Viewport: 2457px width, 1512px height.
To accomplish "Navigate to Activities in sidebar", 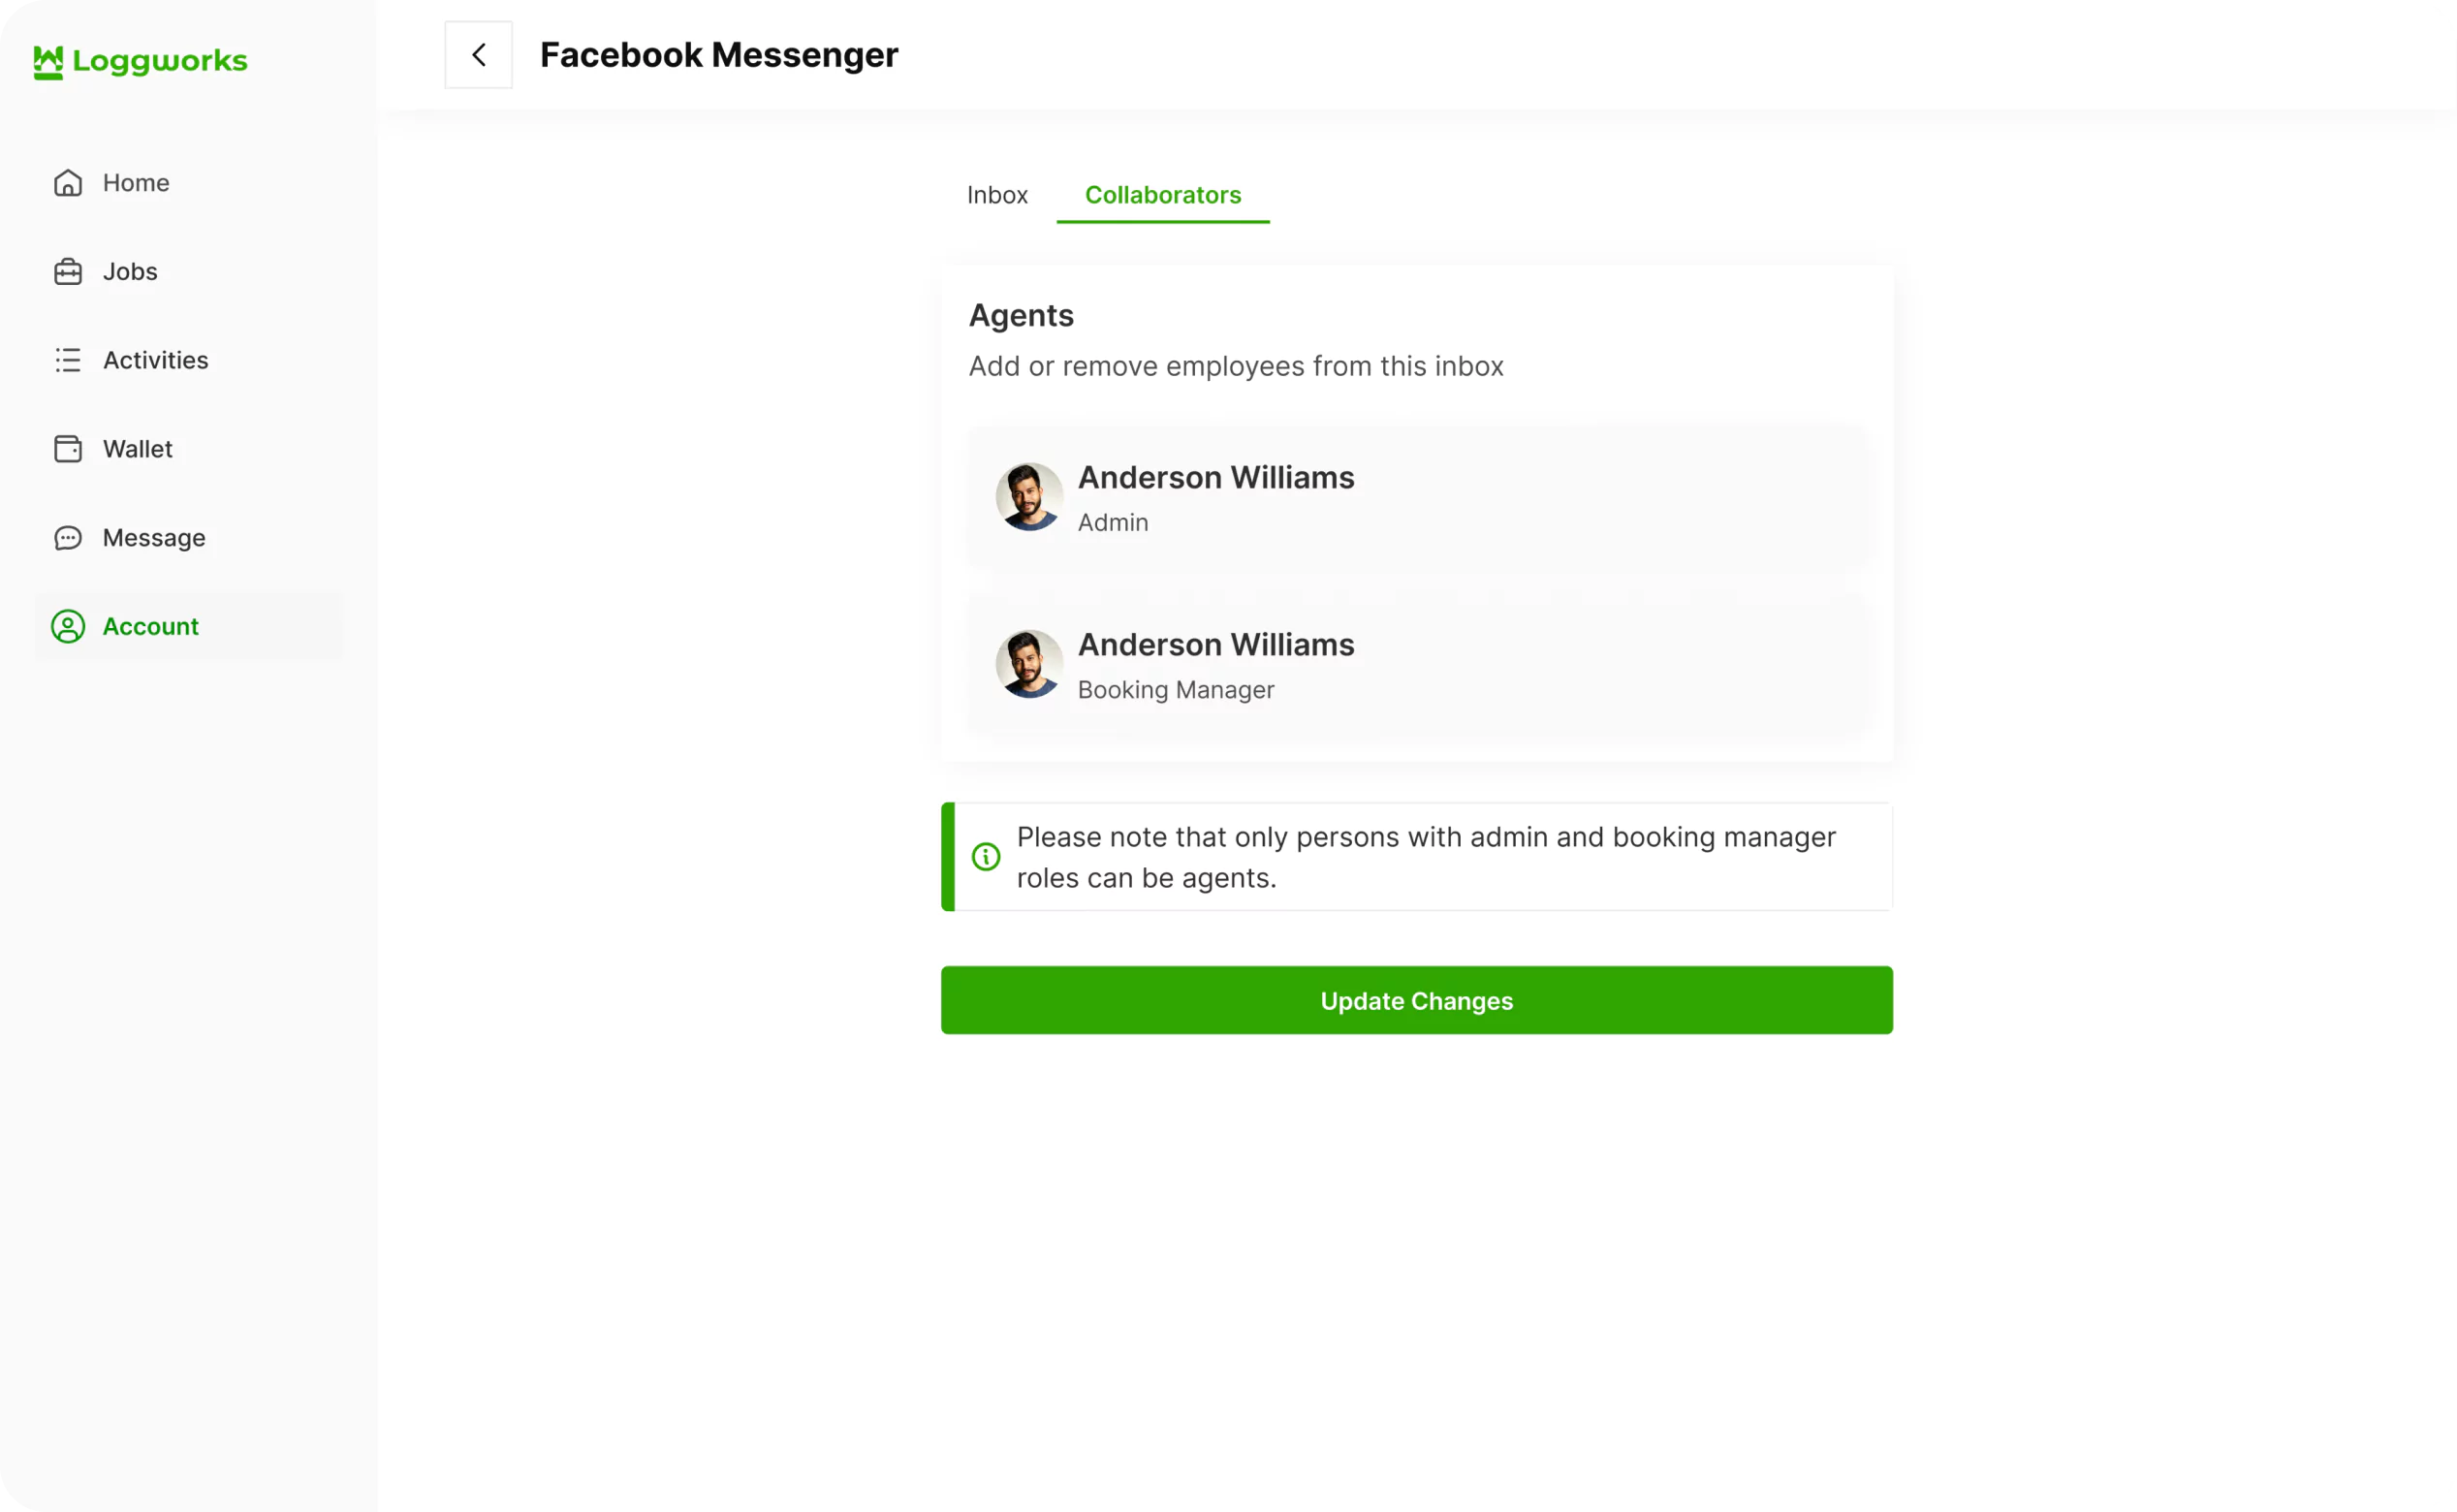I will [156, 360].
